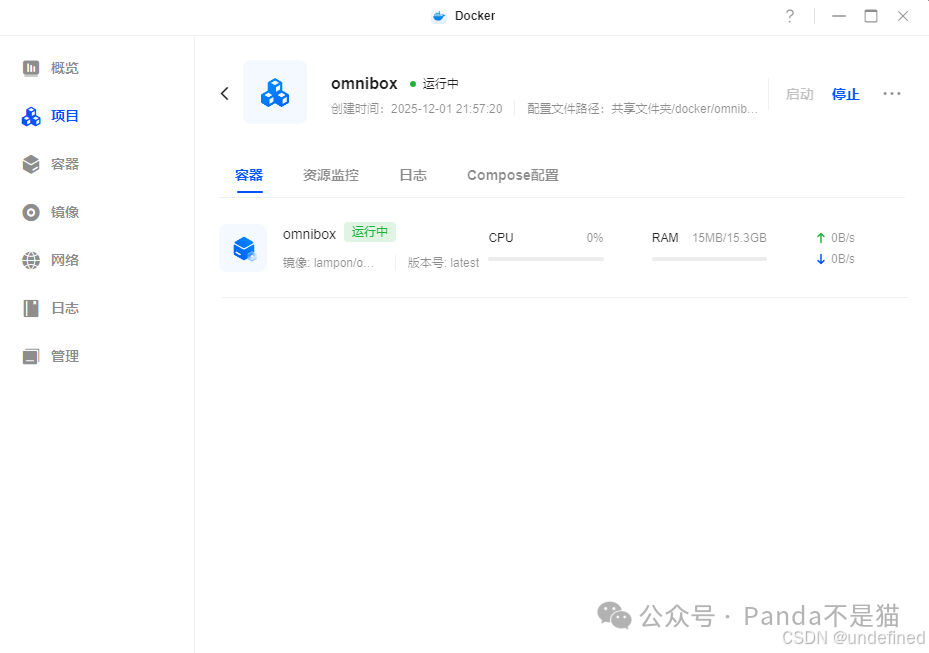Open the 管理 management icon in sidebar
The width and height of the screenshot is (929, 653).
coord(31,356)
